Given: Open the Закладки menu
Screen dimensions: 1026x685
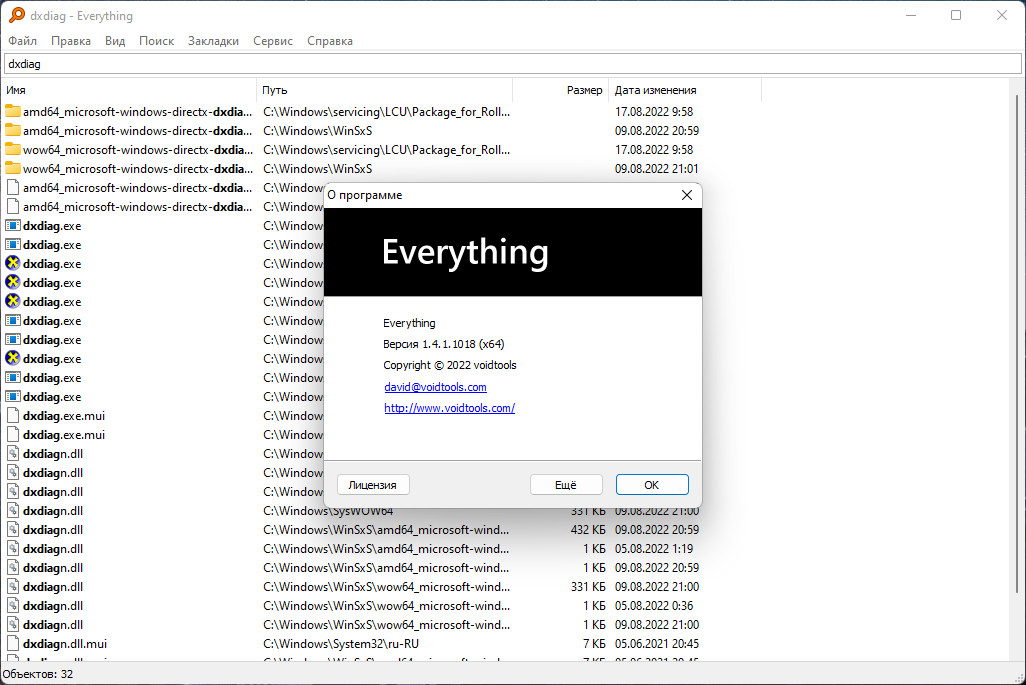Looking at the screenshot, I should click(213, 41).
